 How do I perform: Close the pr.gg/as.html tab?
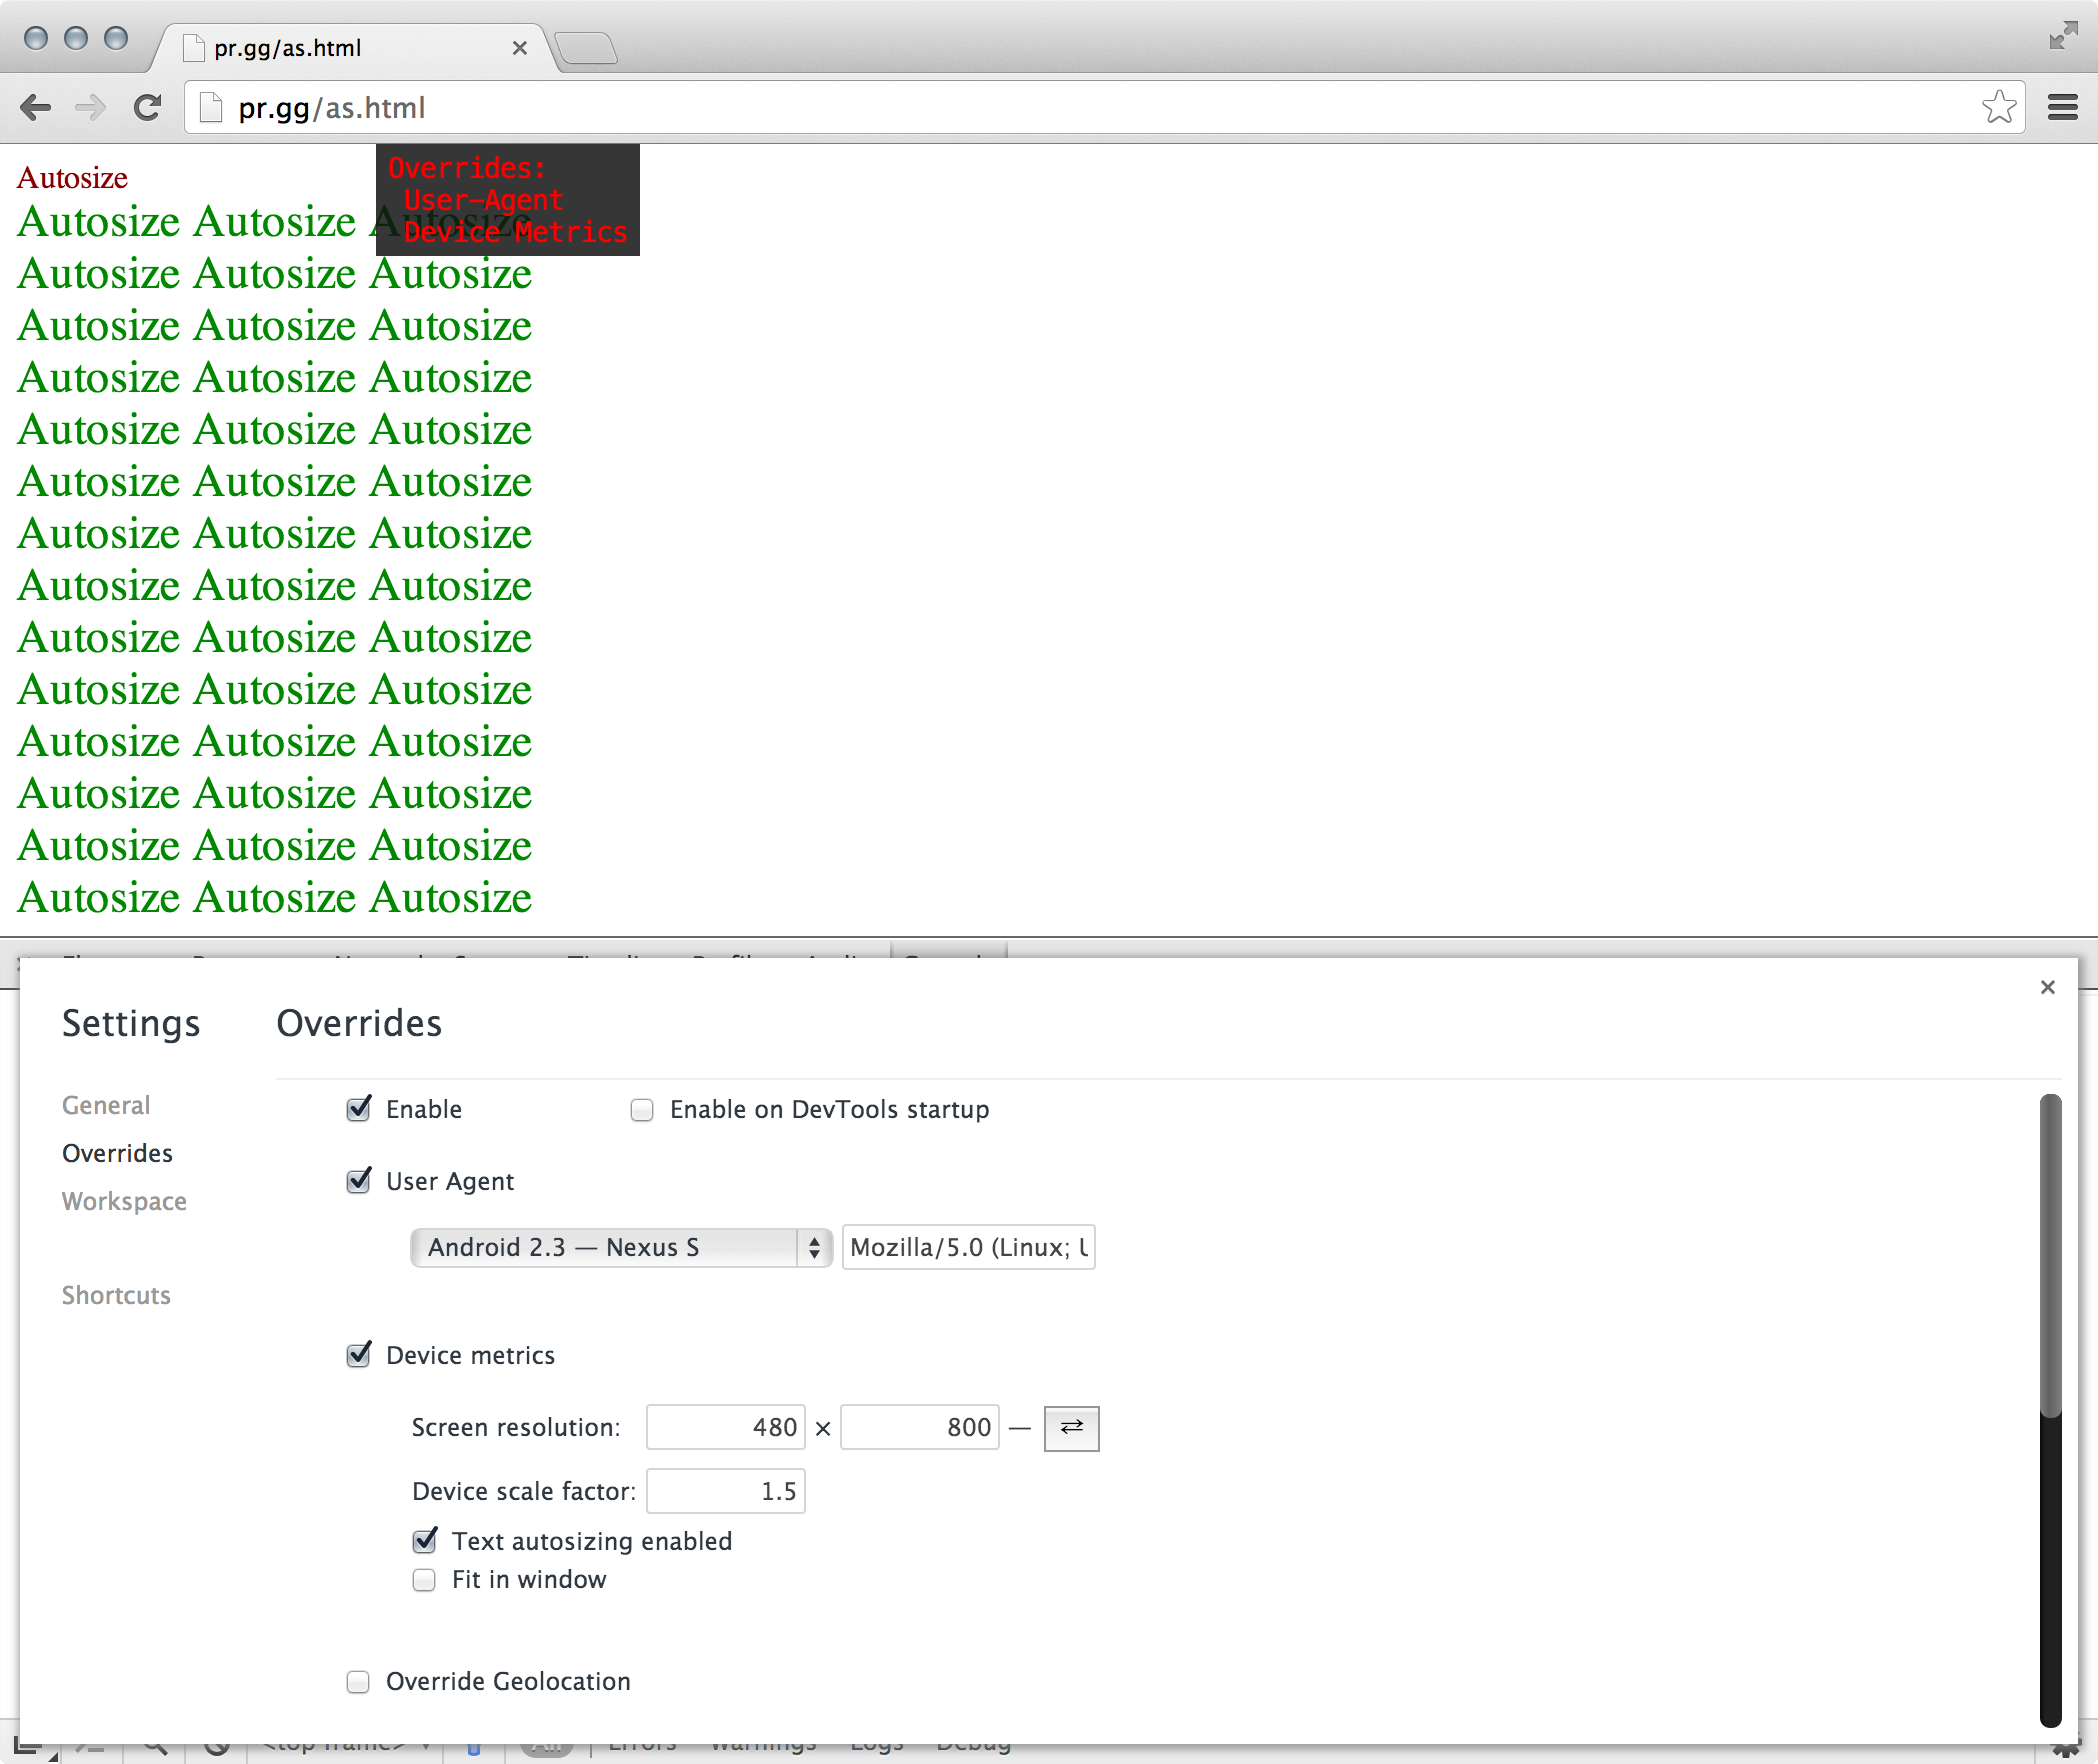pyautogui.click(x=519, y=48)
